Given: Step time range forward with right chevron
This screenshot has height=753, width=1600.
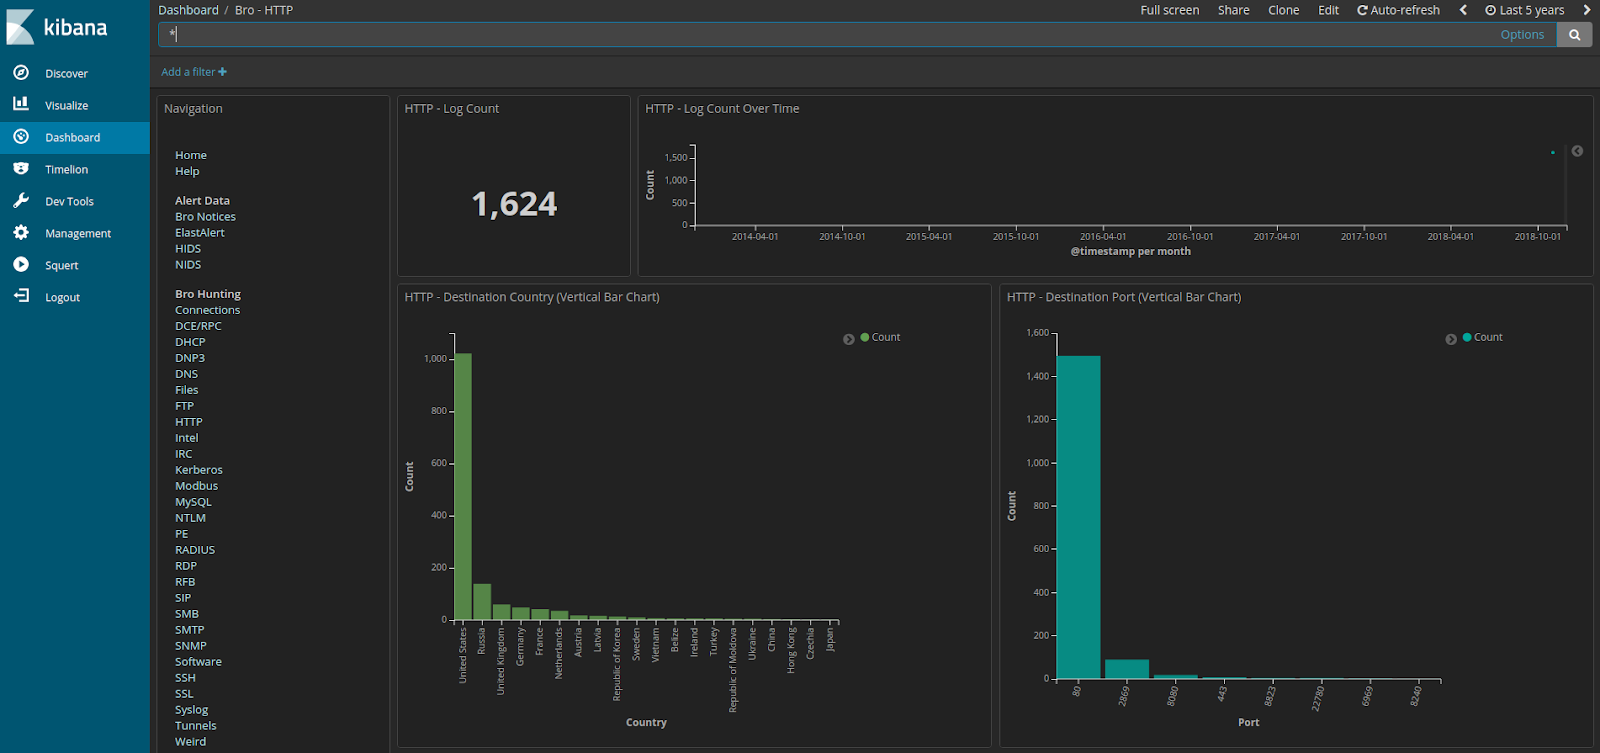Looking at the screenshot, I should pos(1586,10).
